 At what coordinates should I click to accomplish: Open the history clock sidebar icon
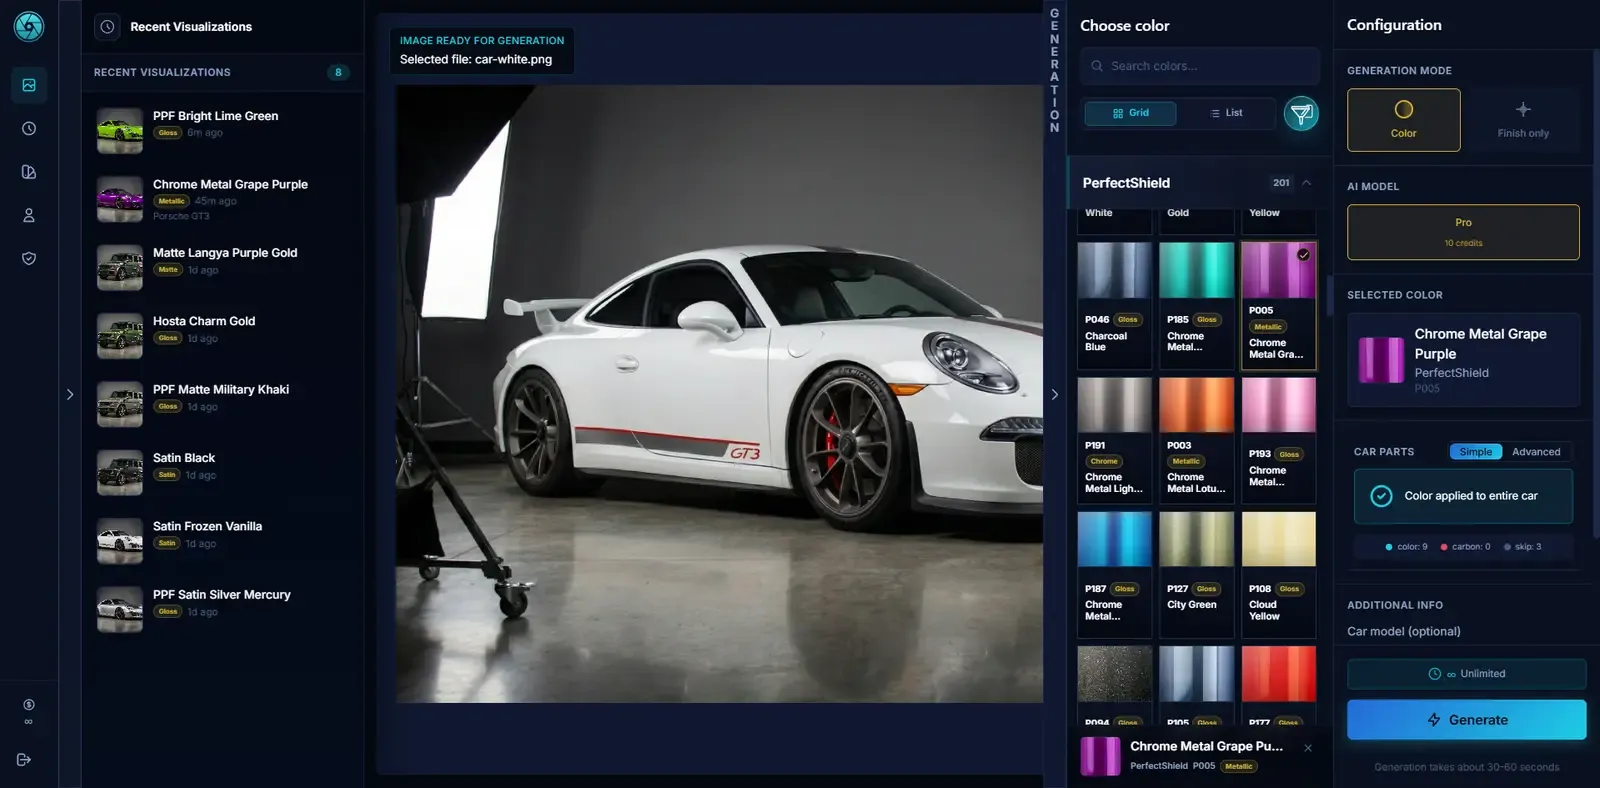coord(29,129)
